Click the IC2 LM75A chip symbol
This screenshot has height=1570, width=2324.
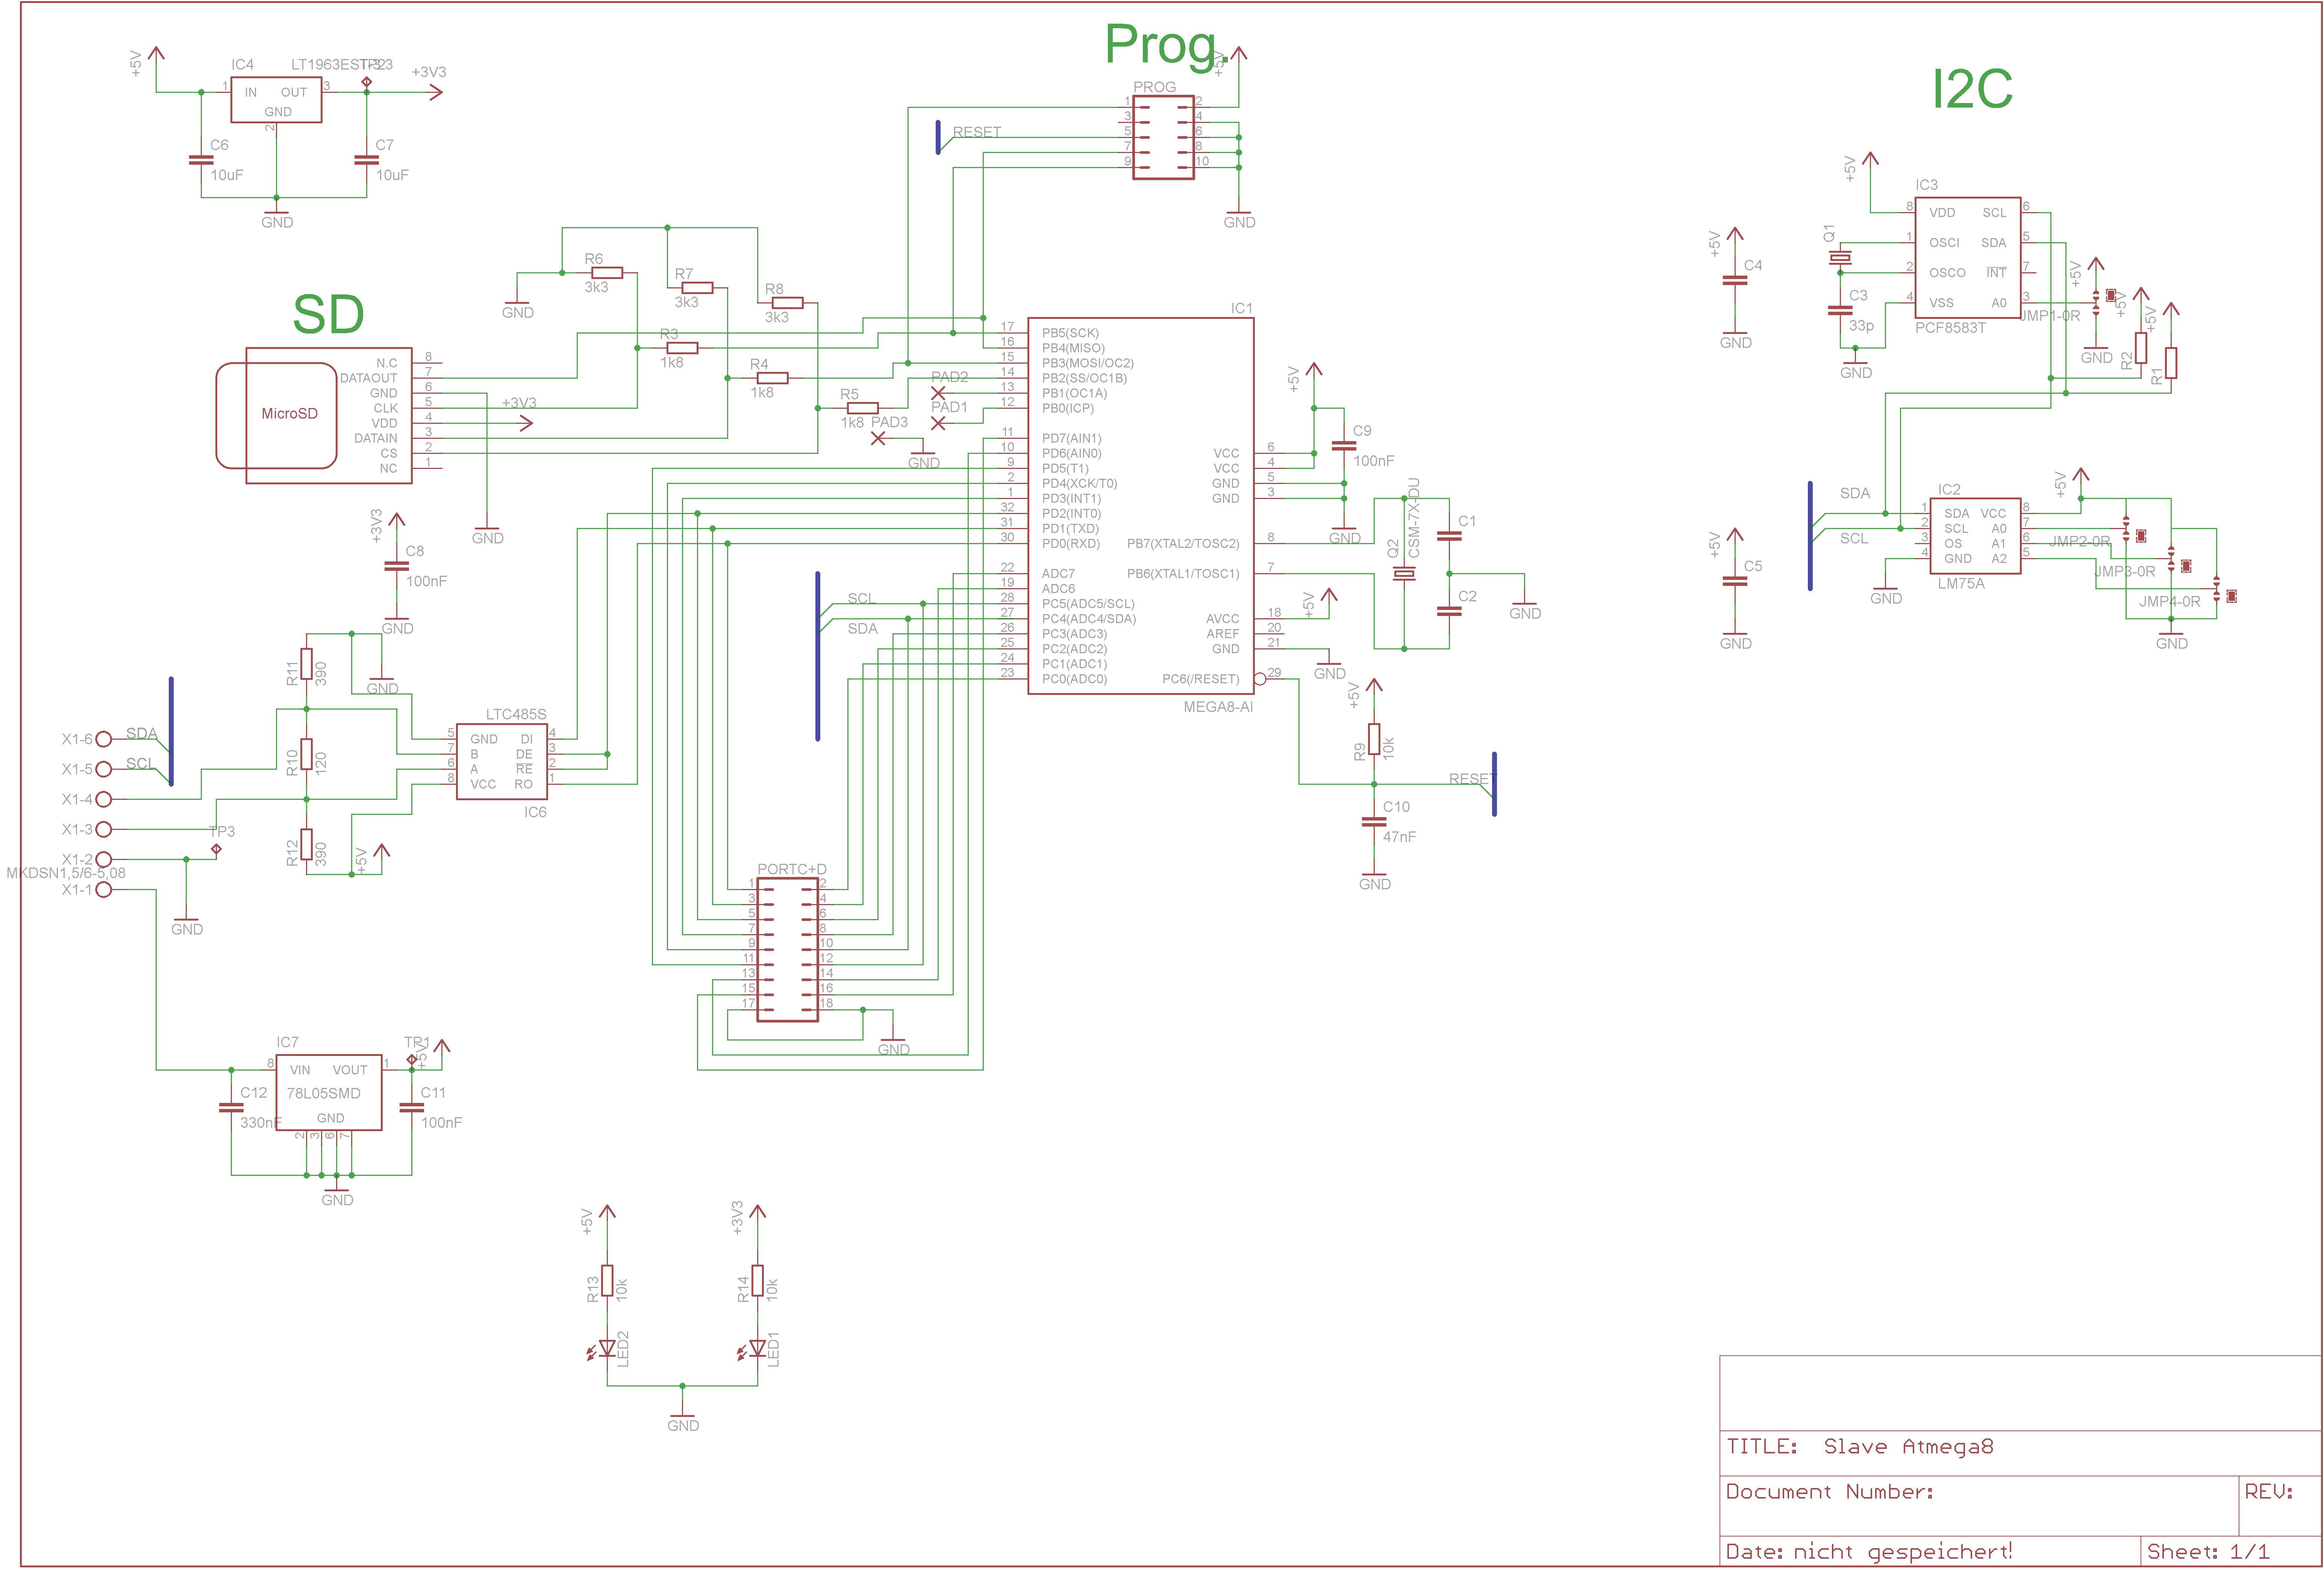1975,536
